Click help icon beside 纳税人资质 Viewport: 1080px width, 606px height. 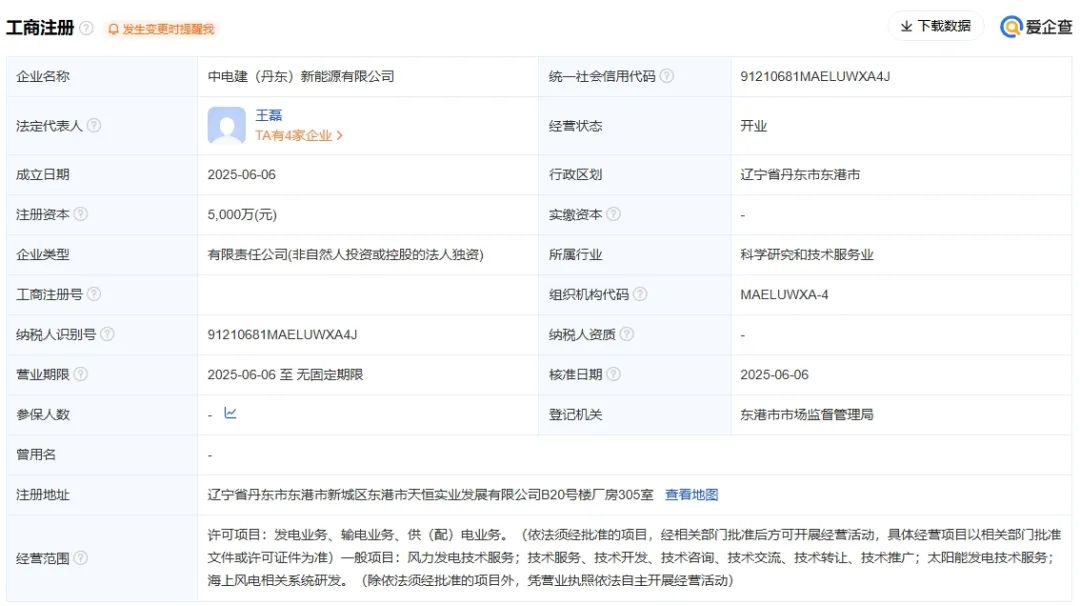626,334
